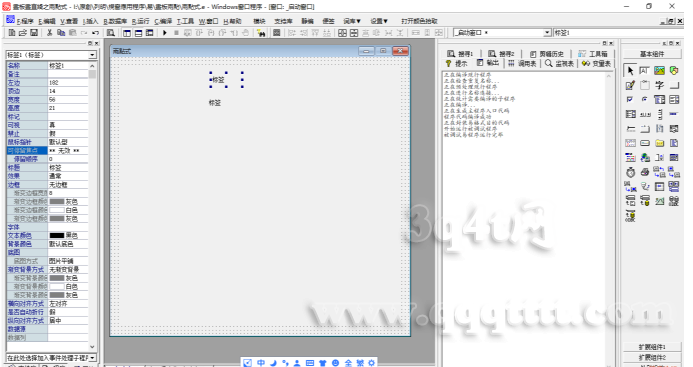Screen dimensions: 693x367
Task: Switch to the '工具箱' tab
Action: (x=593, y=54)
